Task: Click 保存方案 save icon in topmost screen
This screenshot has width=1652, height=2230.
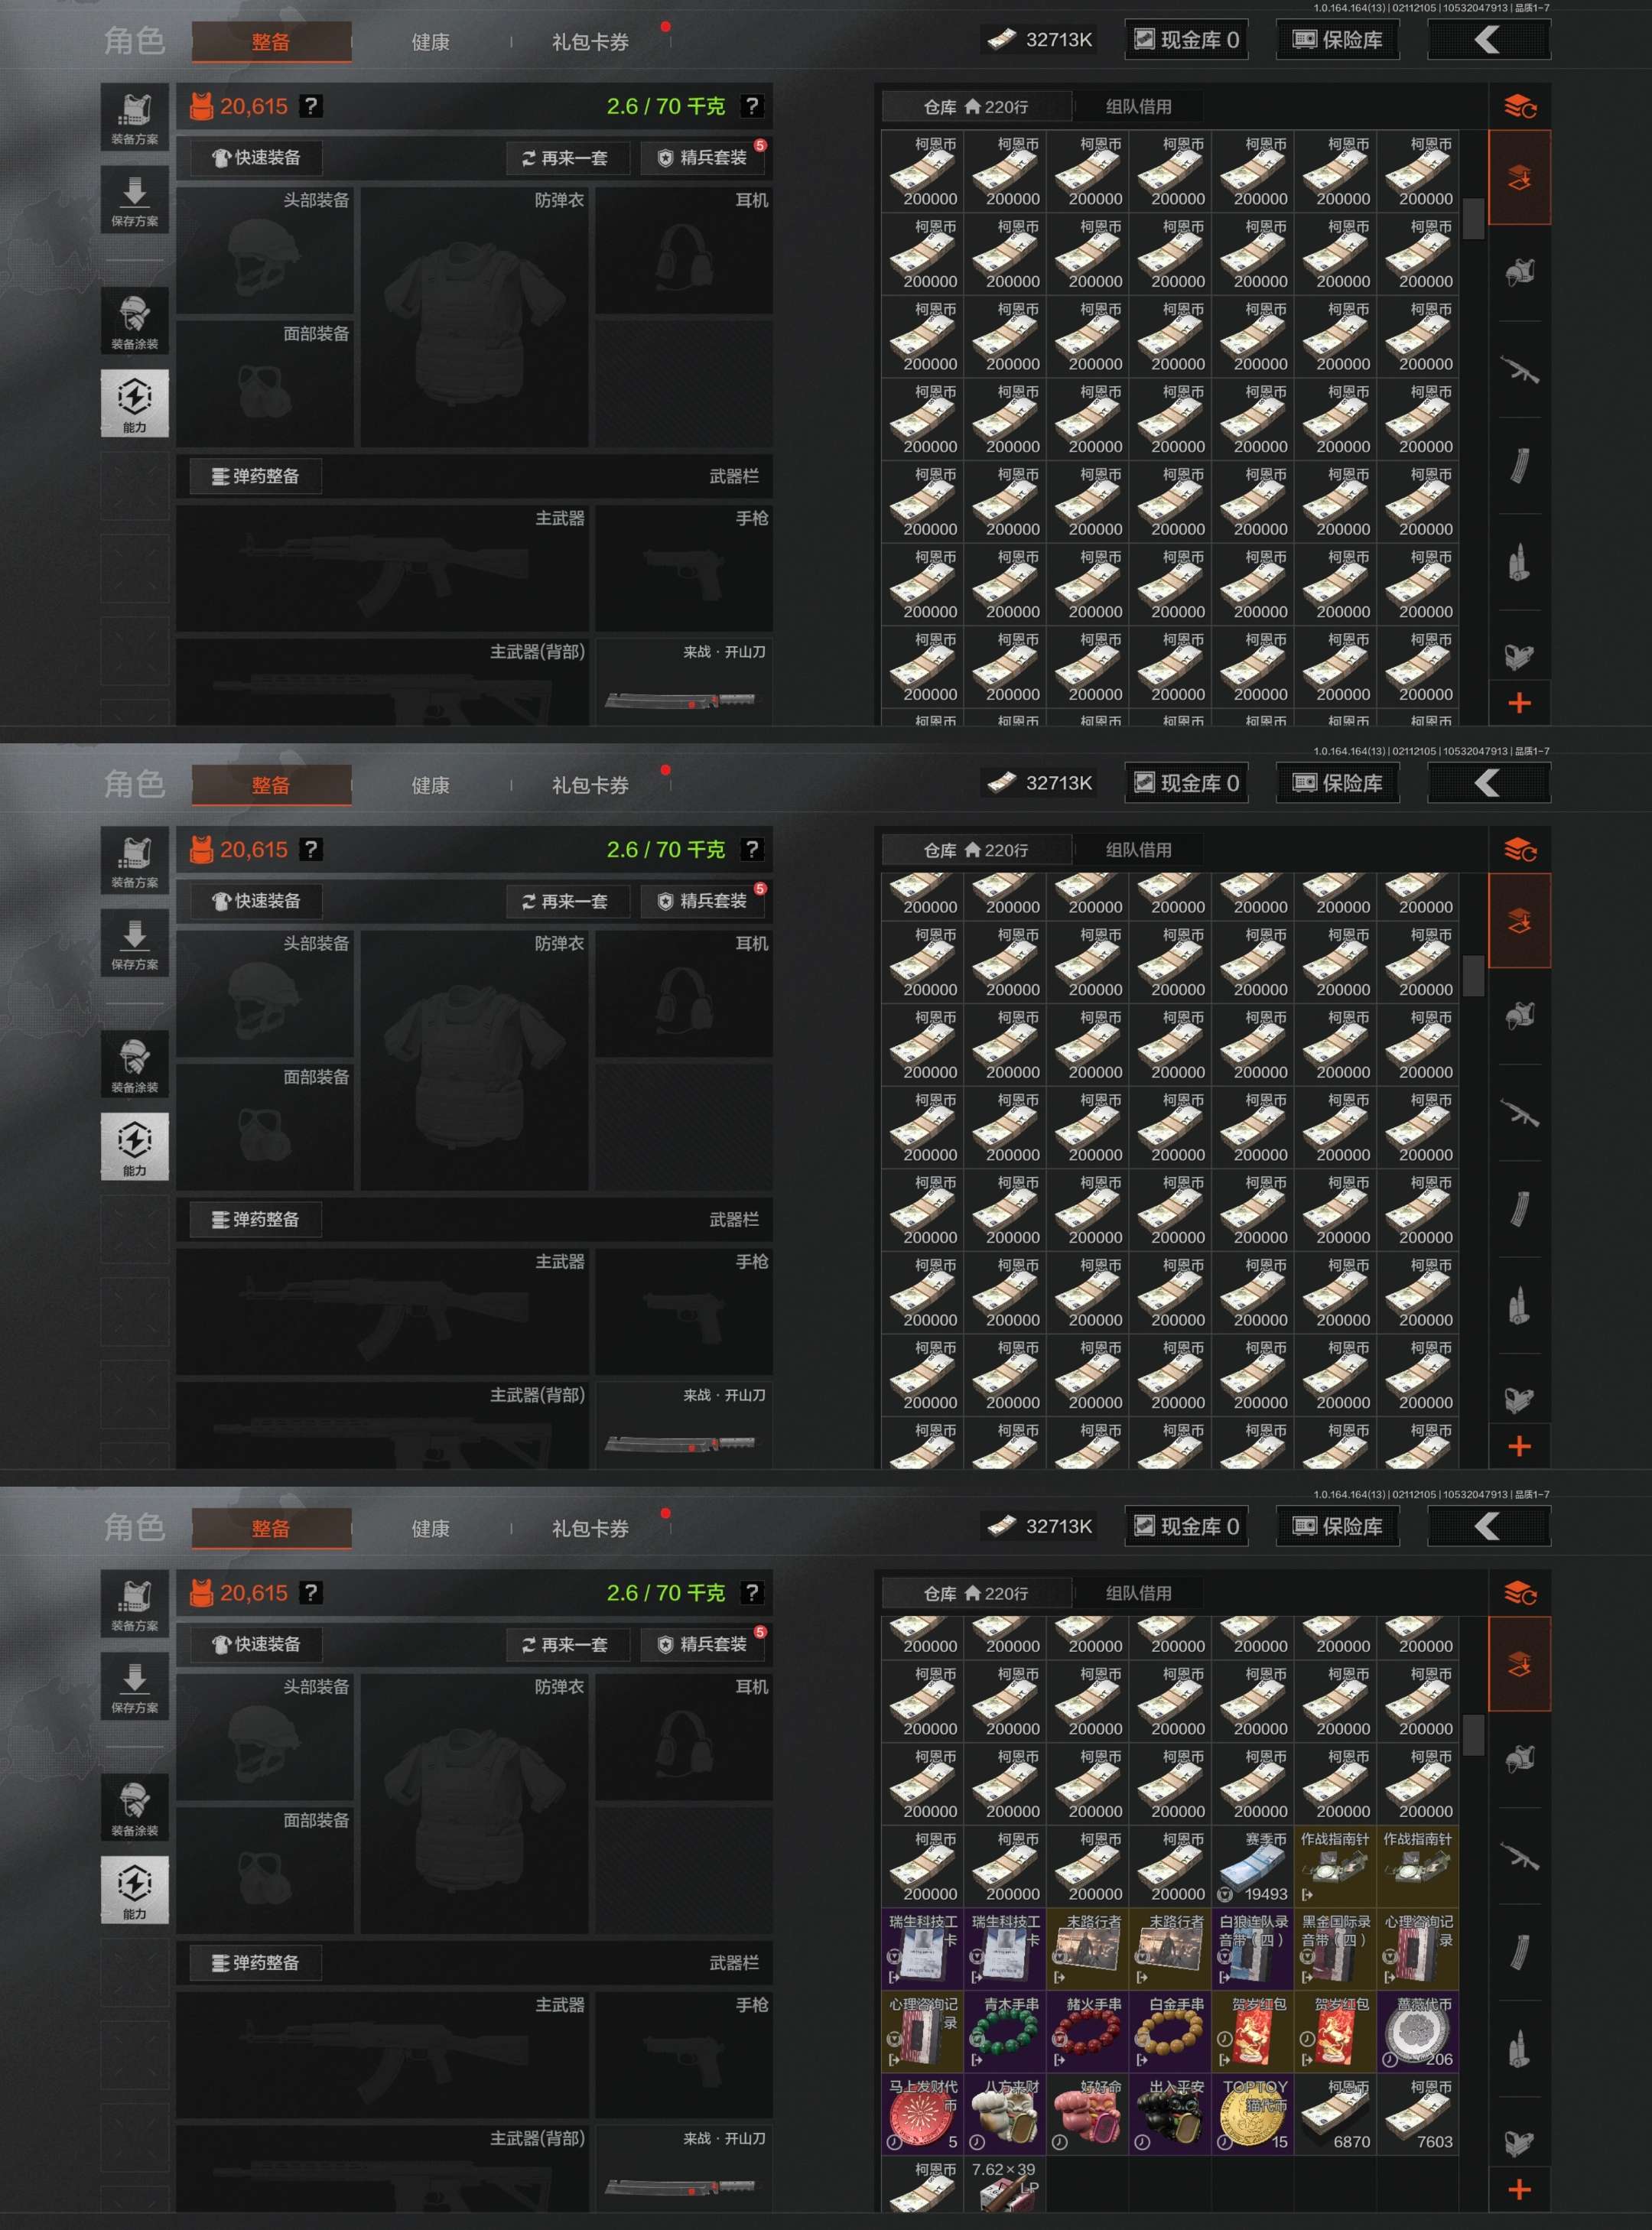Action: pos(135,200)
